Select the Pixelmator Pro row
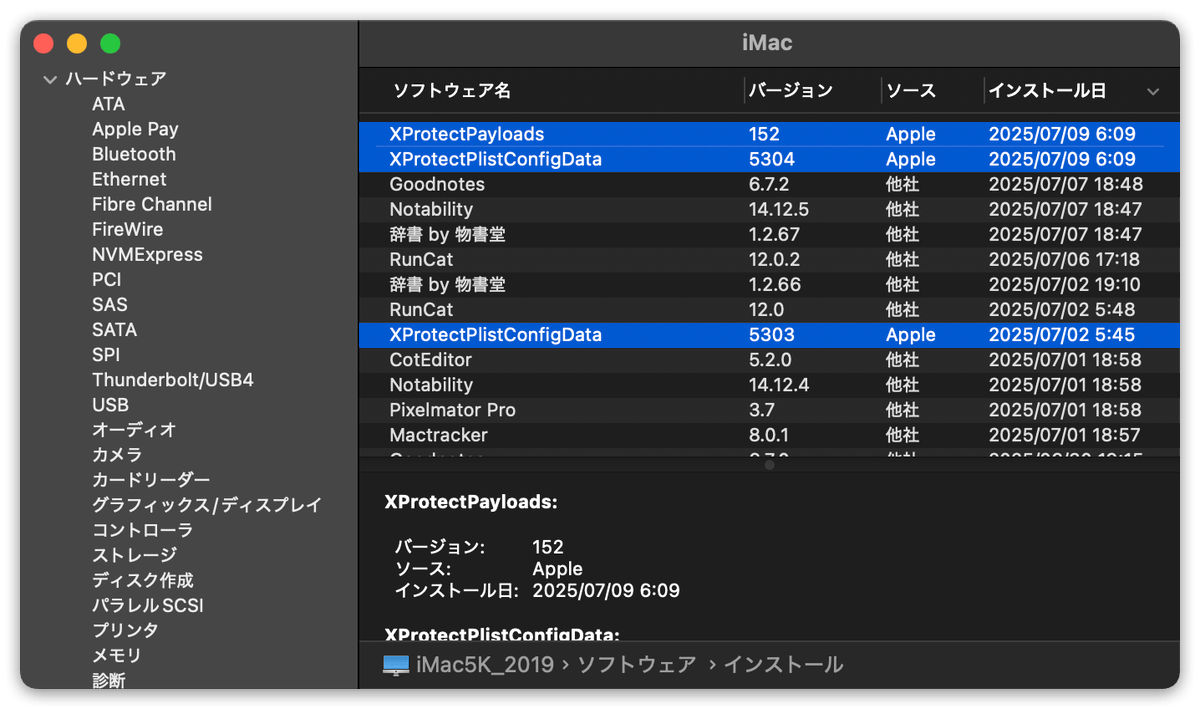 pos(769,410)
